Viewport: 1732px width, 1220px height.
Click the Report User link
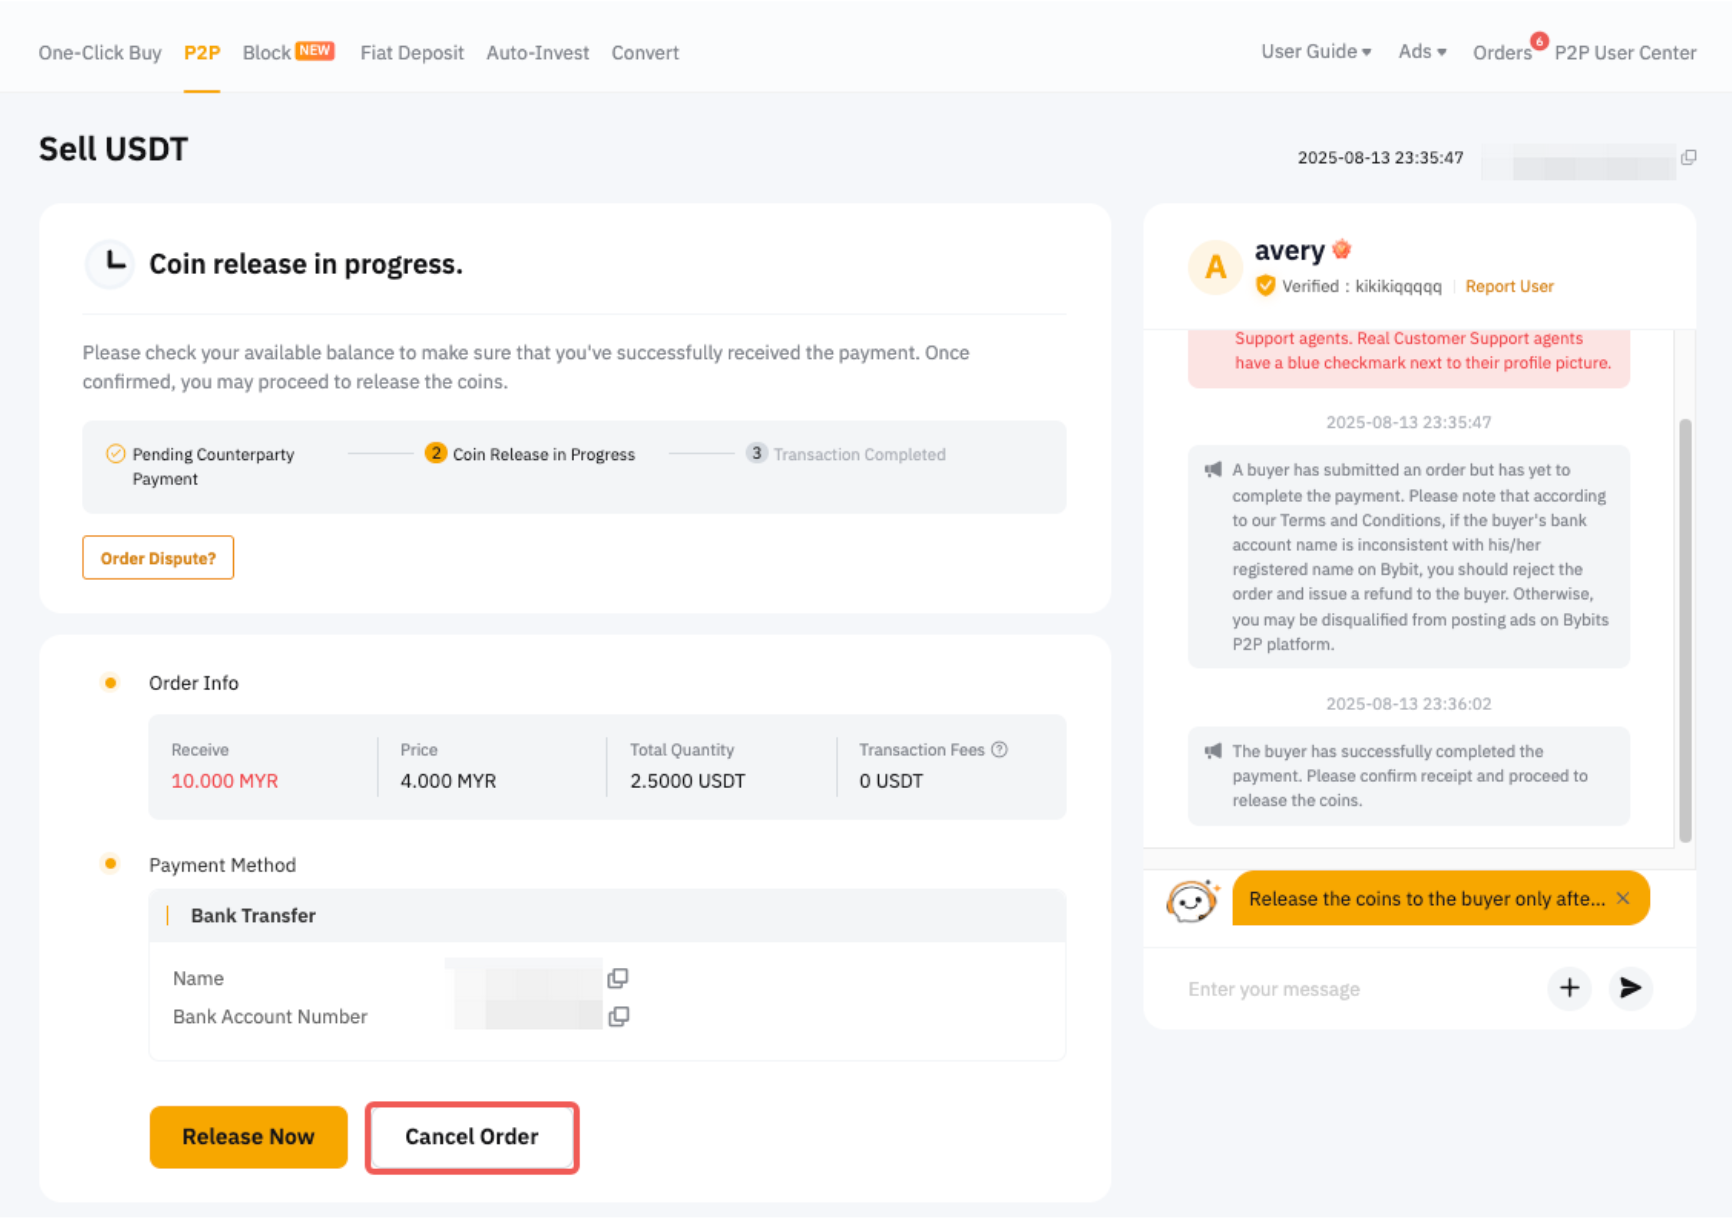(1509, 287)
